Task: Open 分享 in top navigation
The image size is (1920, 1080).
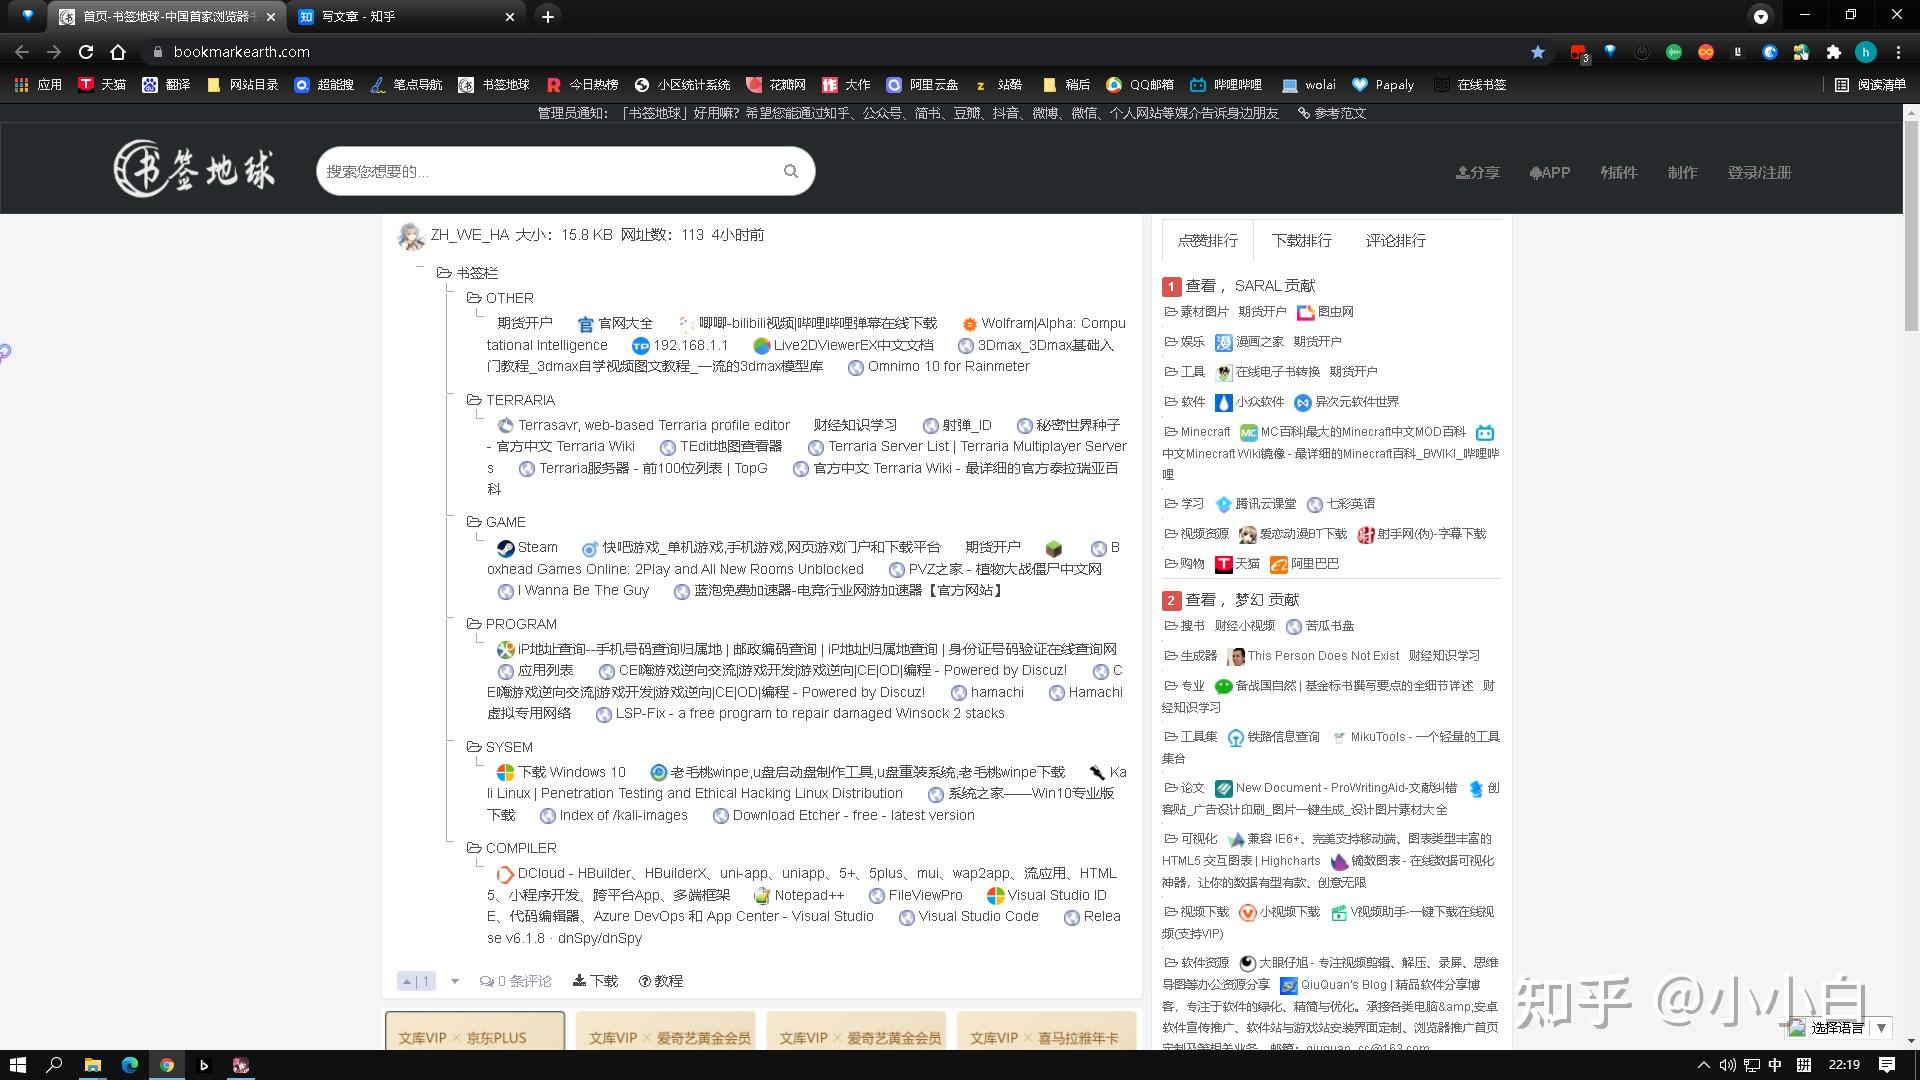Action: pyautogui.click(x=1477, y=173)
